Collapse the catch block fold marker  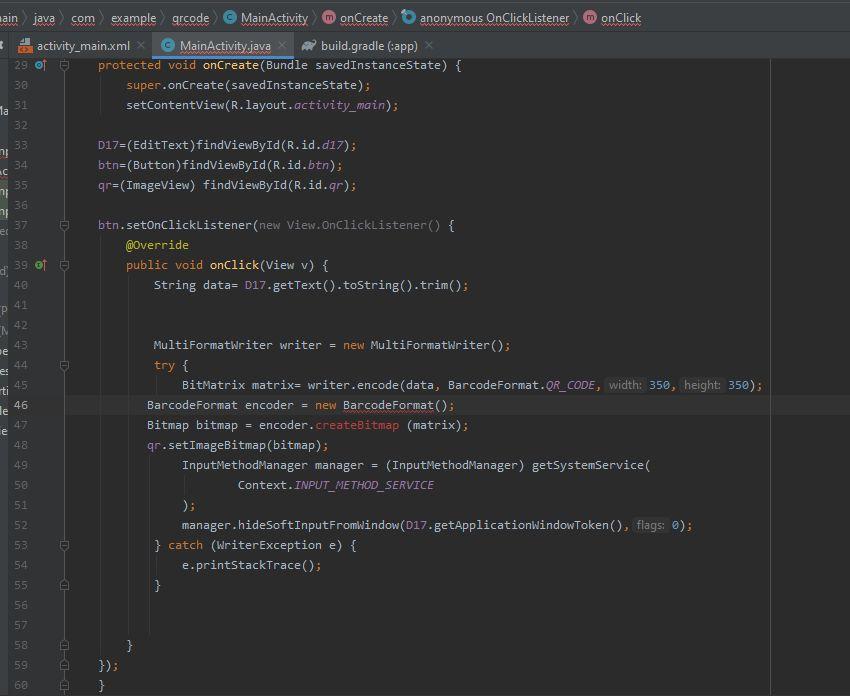click(x=62, y=545)
